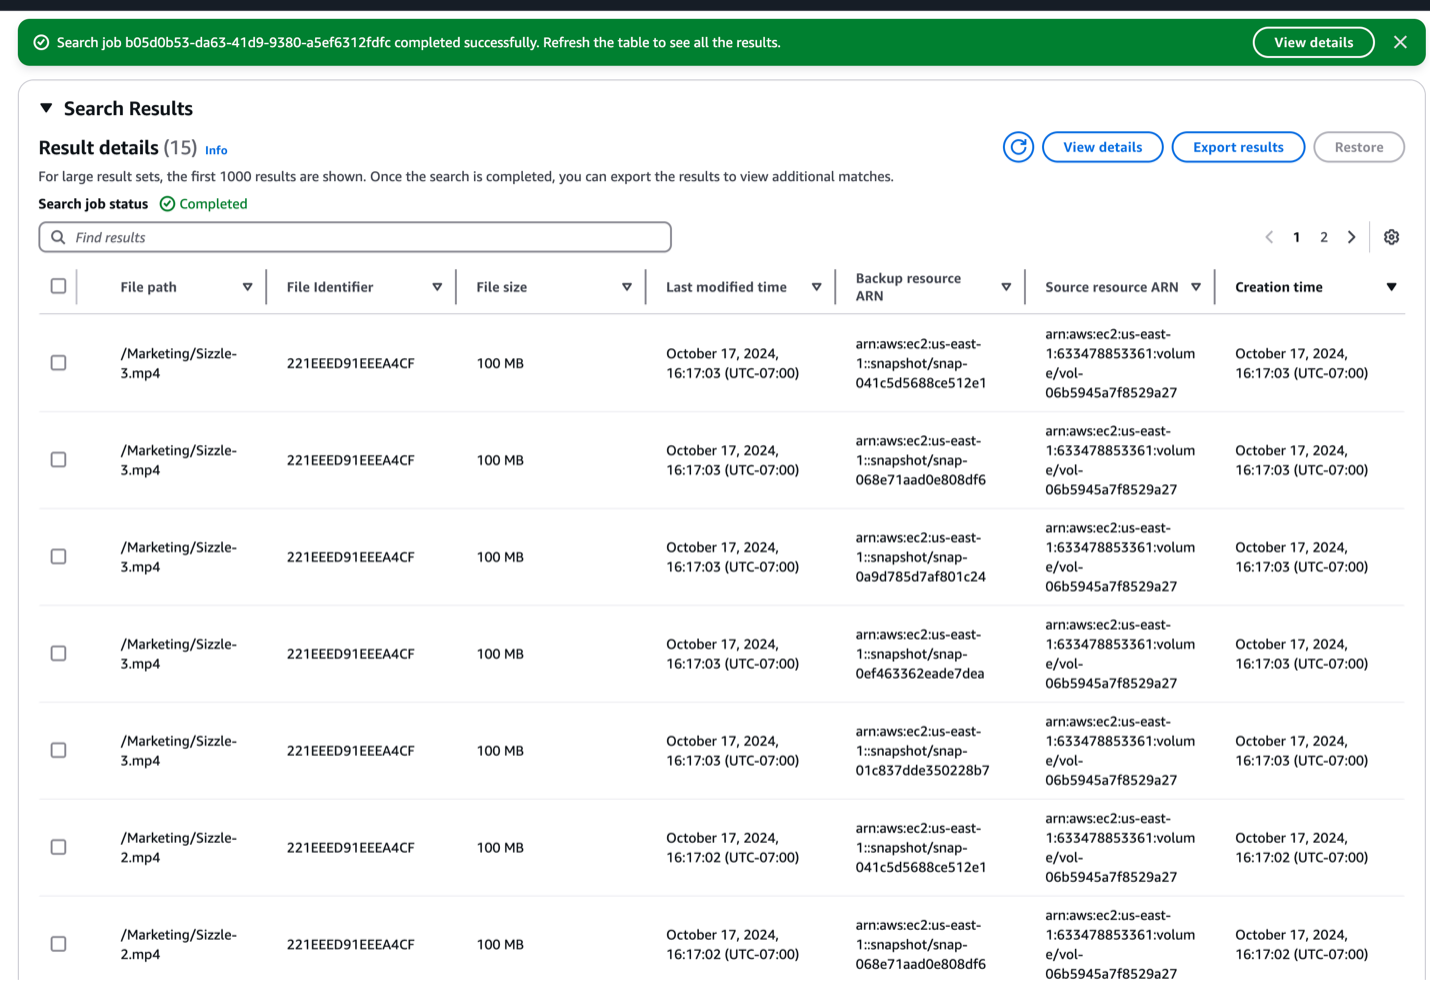
Task: Click the magnifier icon in Find results
Action: [x=58, y=237]
